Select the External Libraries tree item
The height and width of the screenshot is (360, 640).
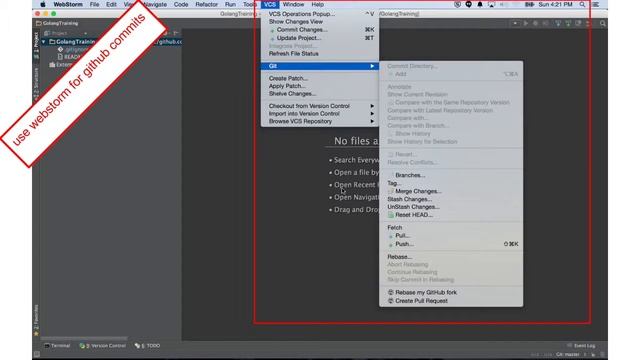pos(60,64)
